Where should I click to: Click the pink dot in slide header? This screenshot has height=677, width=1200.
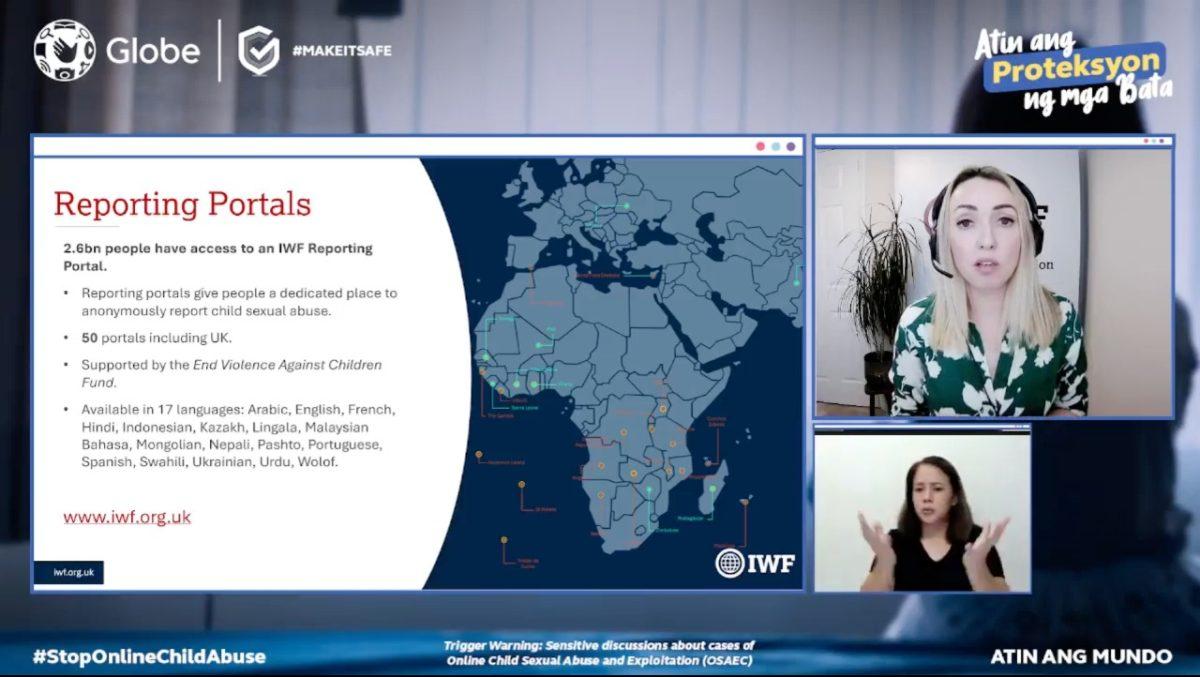click(x=760, y=146)
